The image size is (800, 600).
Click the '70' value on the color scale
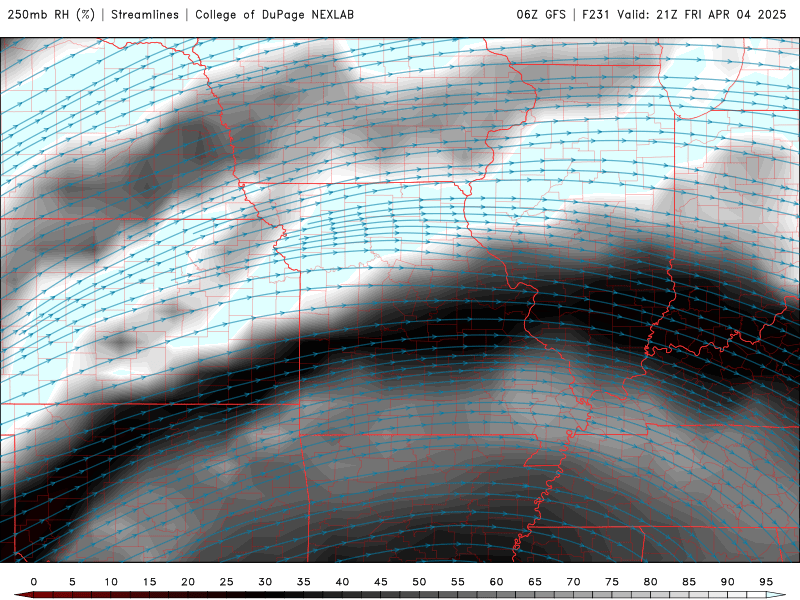[573, 582]
